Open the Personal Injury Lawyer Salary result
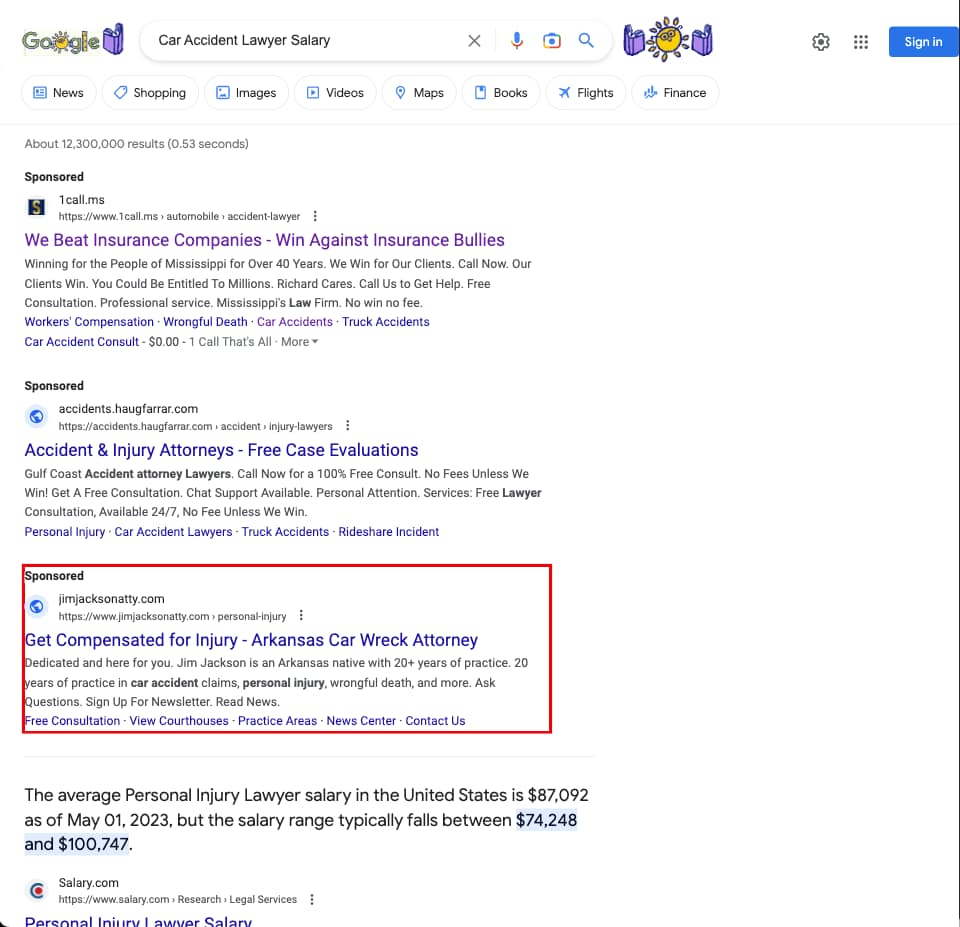Screen dimensions: 960x927 tap(138, 920)
